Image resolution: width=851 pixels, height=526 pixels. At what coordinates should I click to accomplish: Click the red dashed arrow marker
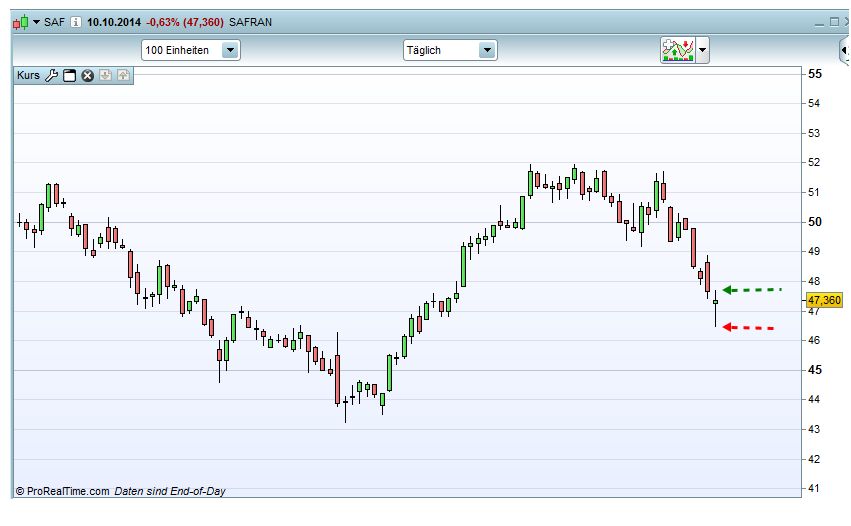(748, 327)
